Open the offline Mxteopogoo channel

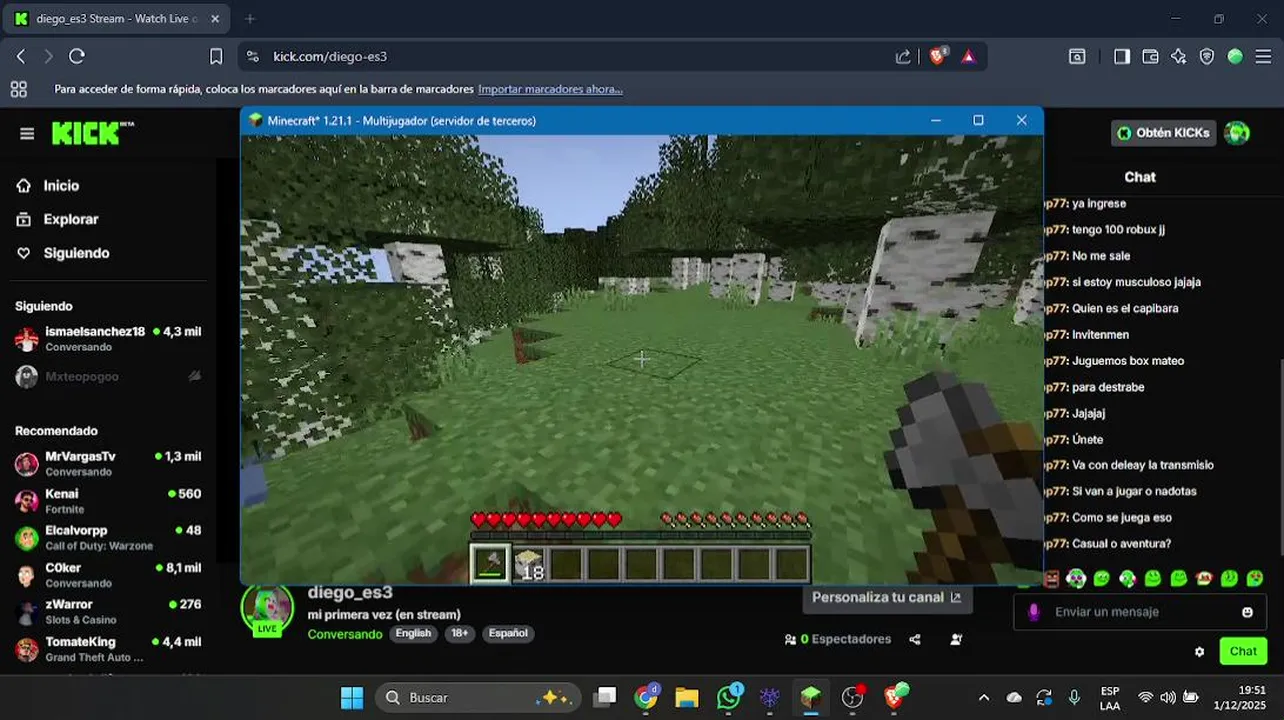(x=108, y=376)
